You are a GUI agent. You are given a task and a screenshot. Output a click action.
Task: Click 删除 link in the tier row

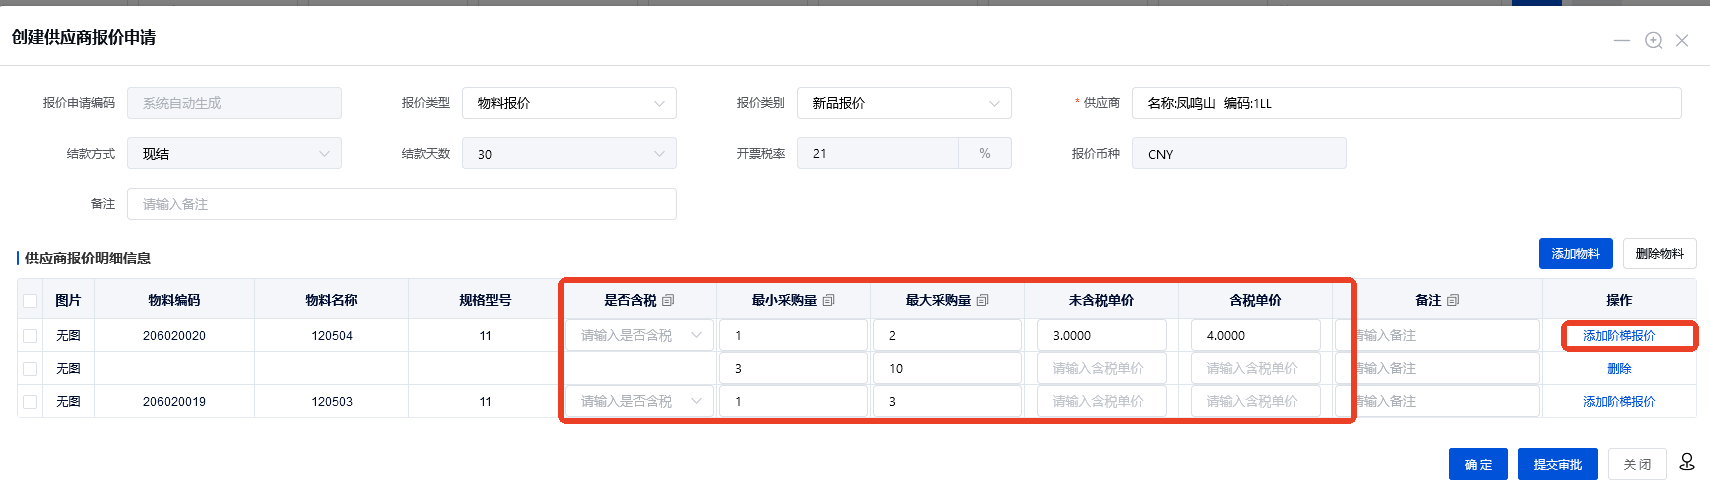[1619, 369]
